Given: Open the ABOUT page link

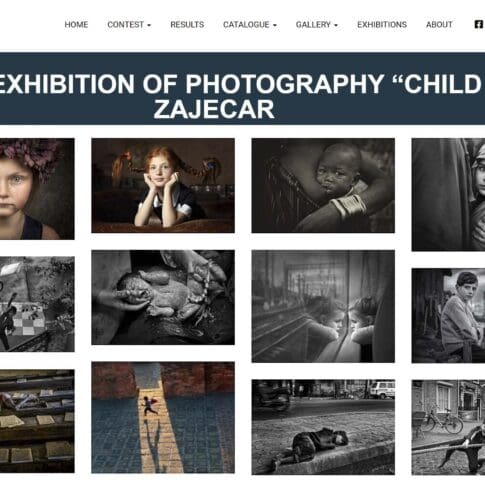Looking at the screenshot, I should [439, 25].
